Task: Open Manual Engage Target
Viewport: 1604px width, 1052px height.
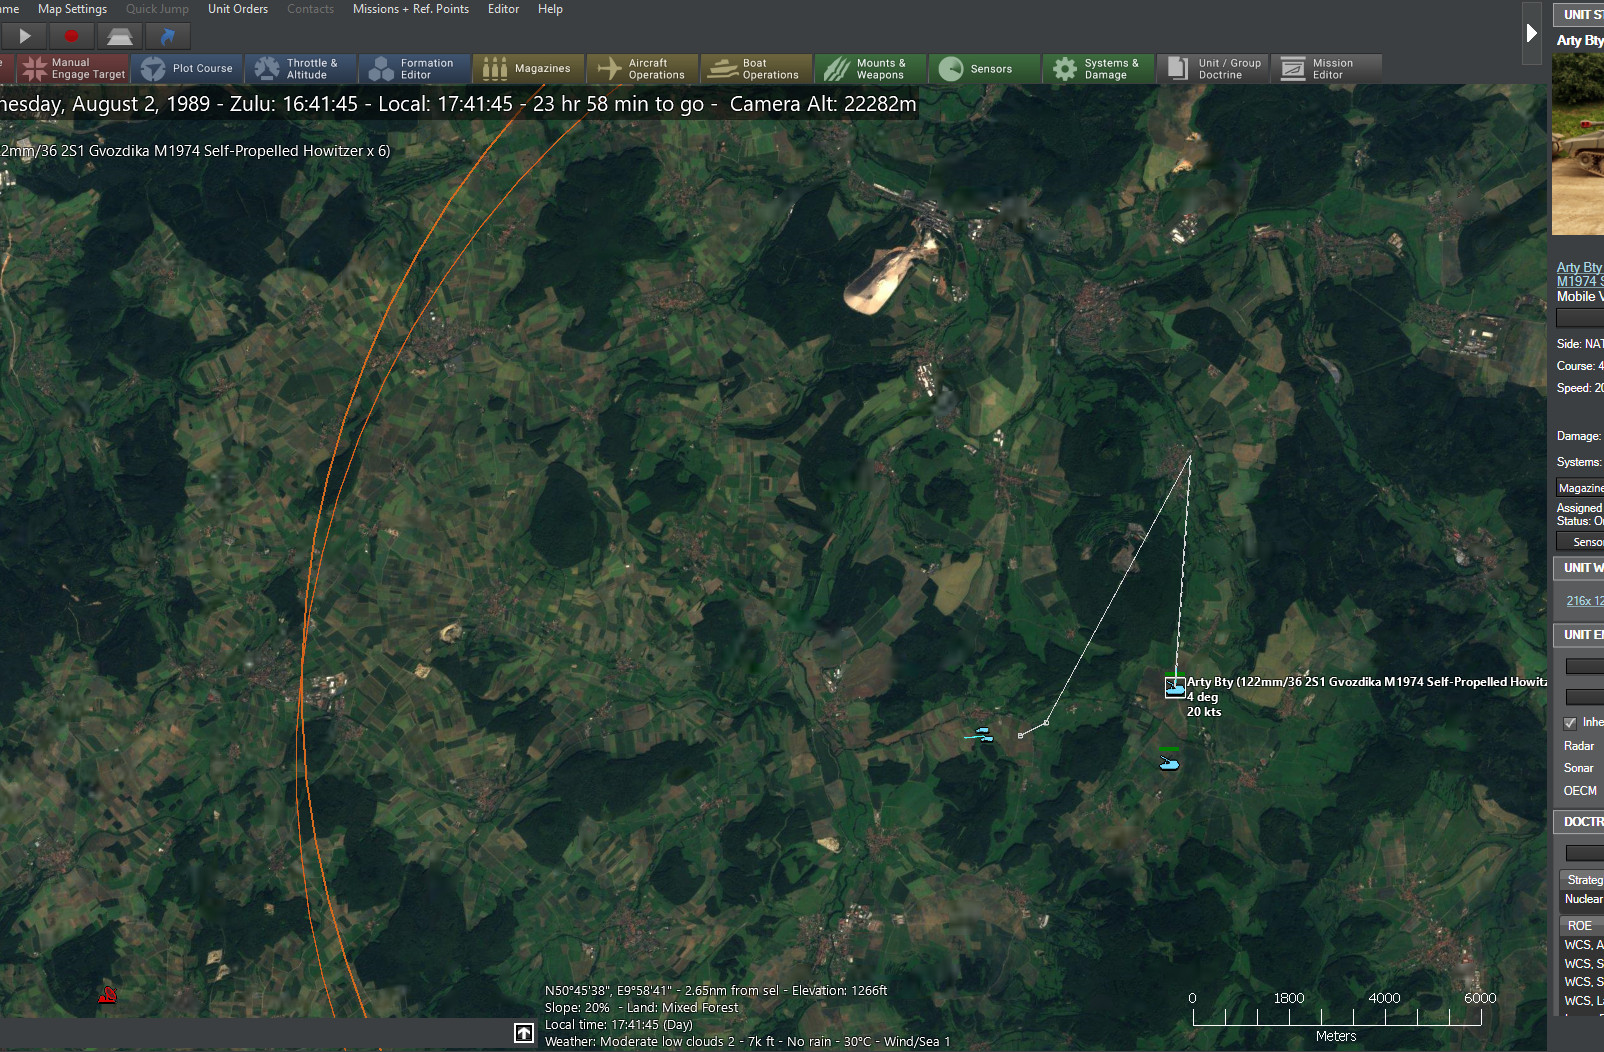Action: point(72,68)
